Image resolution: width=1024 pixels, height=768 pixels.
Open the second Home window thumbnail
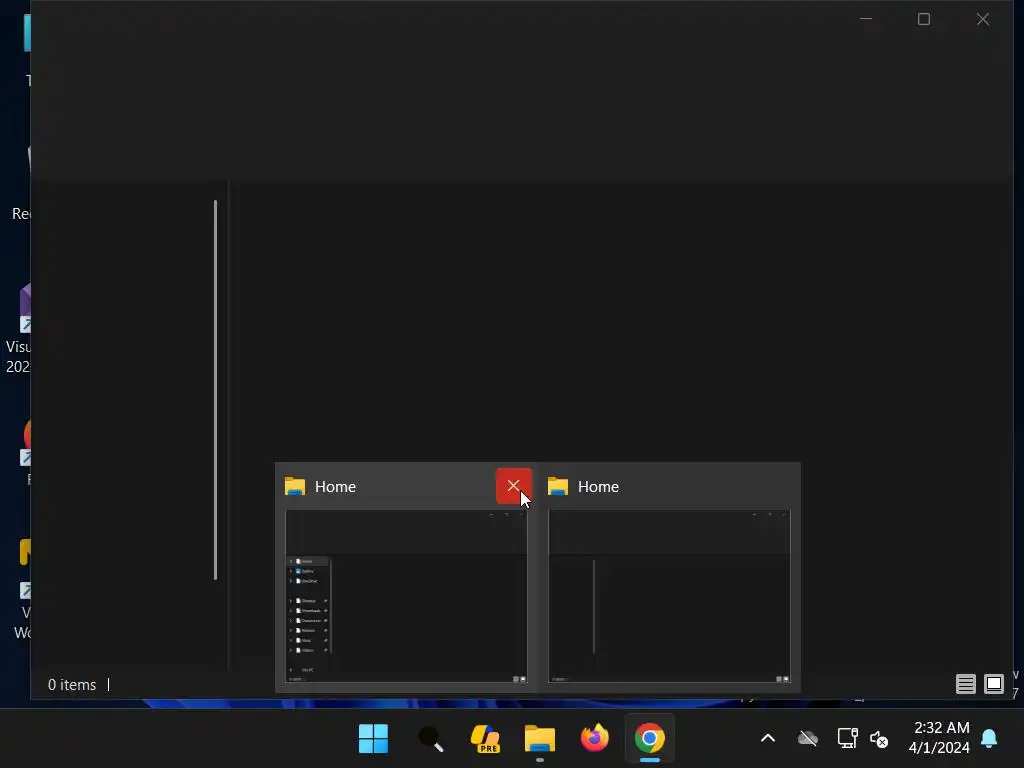(x=669, y=596)
